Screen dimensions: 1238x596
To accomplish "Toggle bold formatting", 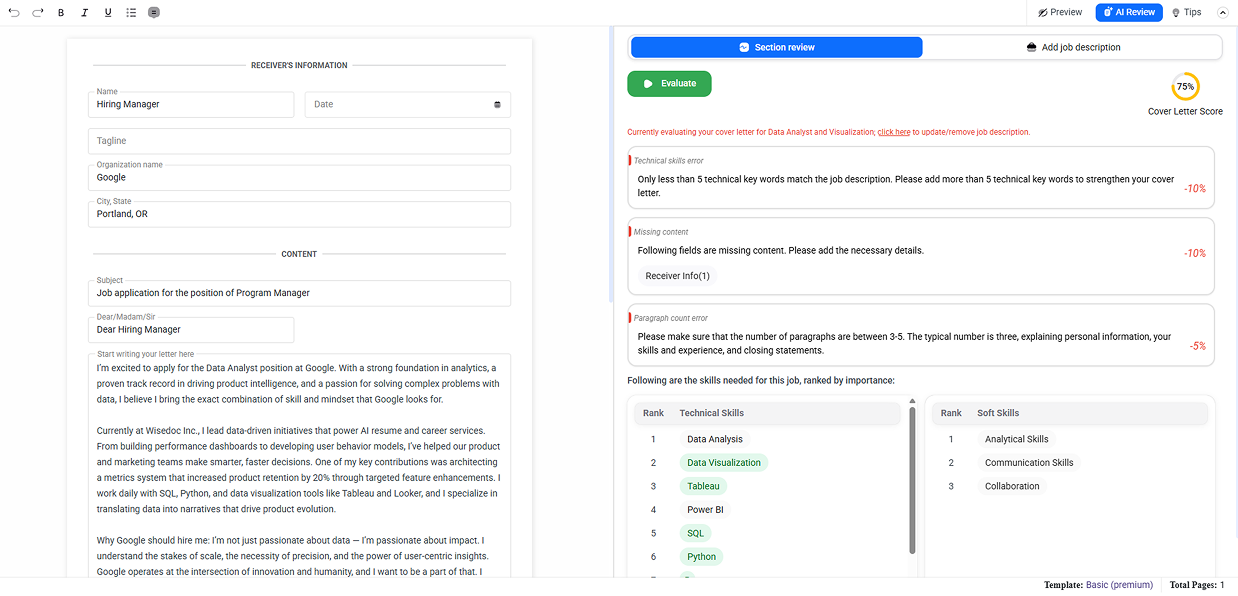I will (x=61, y=12).
